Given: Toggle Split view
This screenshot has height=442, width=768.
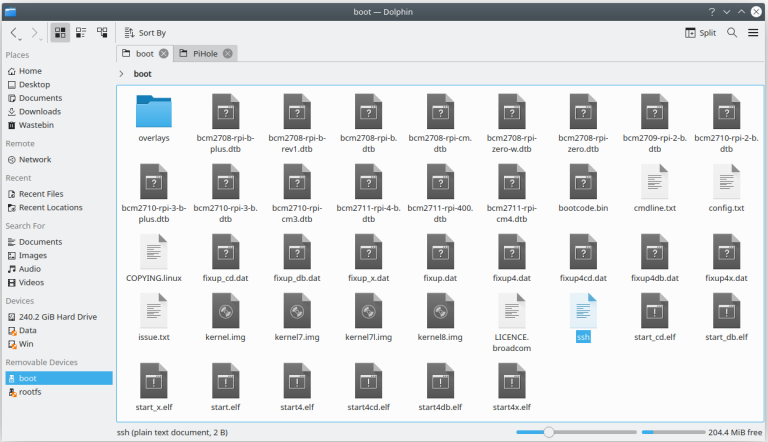Looking at the screenshot, I should coord(700,33).
